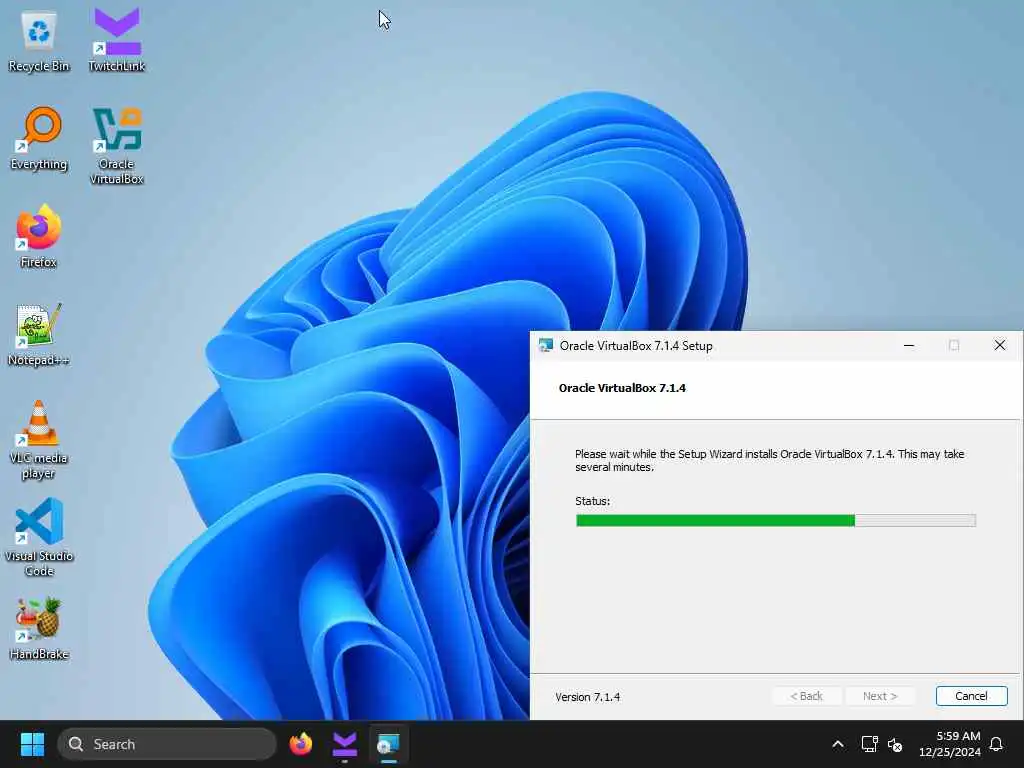
Task: Open TwitchLink from the taskbar
Action: tap(345, 744)
